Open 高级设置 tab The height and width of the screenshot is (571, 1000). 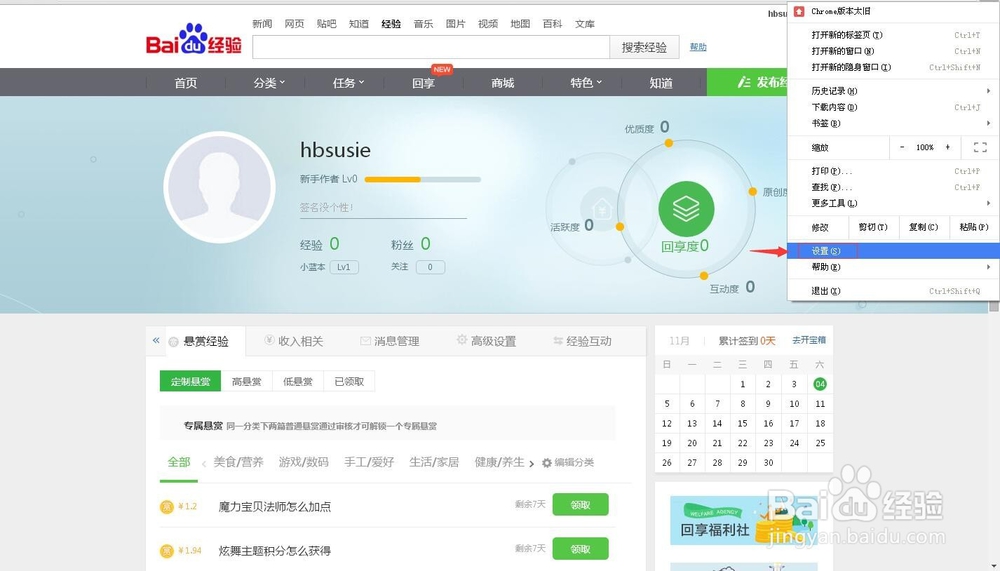click(x=487, y=341)
